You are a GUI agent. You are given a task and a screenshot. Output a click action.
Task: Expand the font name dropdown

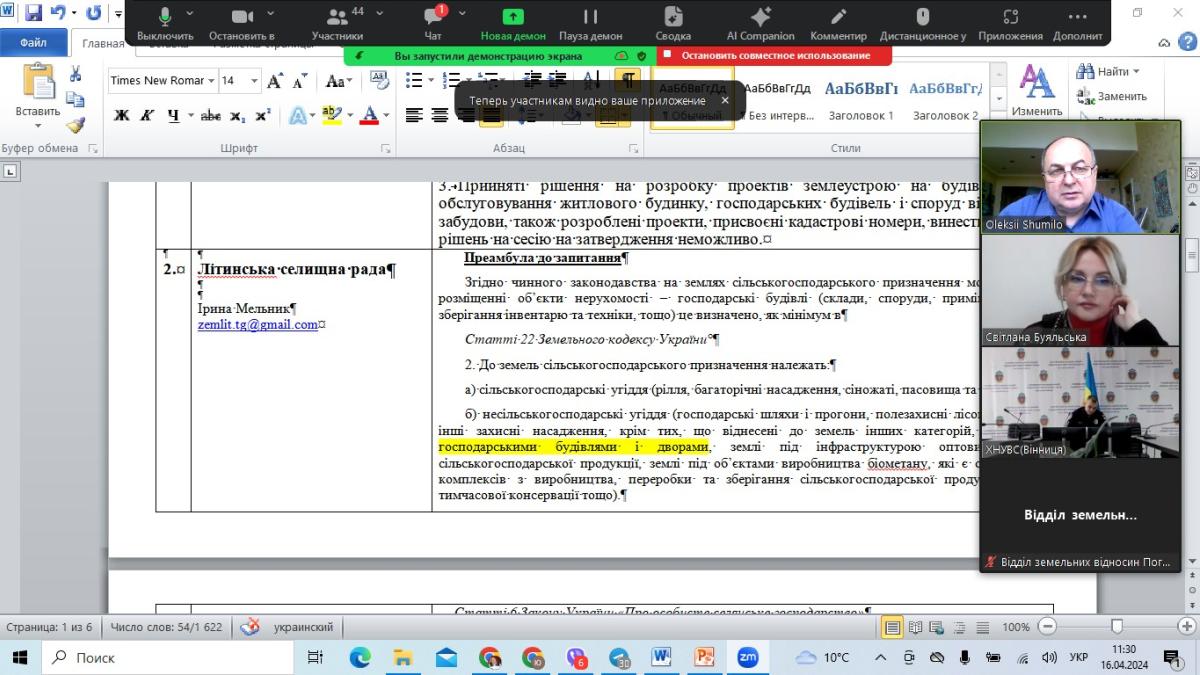[x=211, y=81]
